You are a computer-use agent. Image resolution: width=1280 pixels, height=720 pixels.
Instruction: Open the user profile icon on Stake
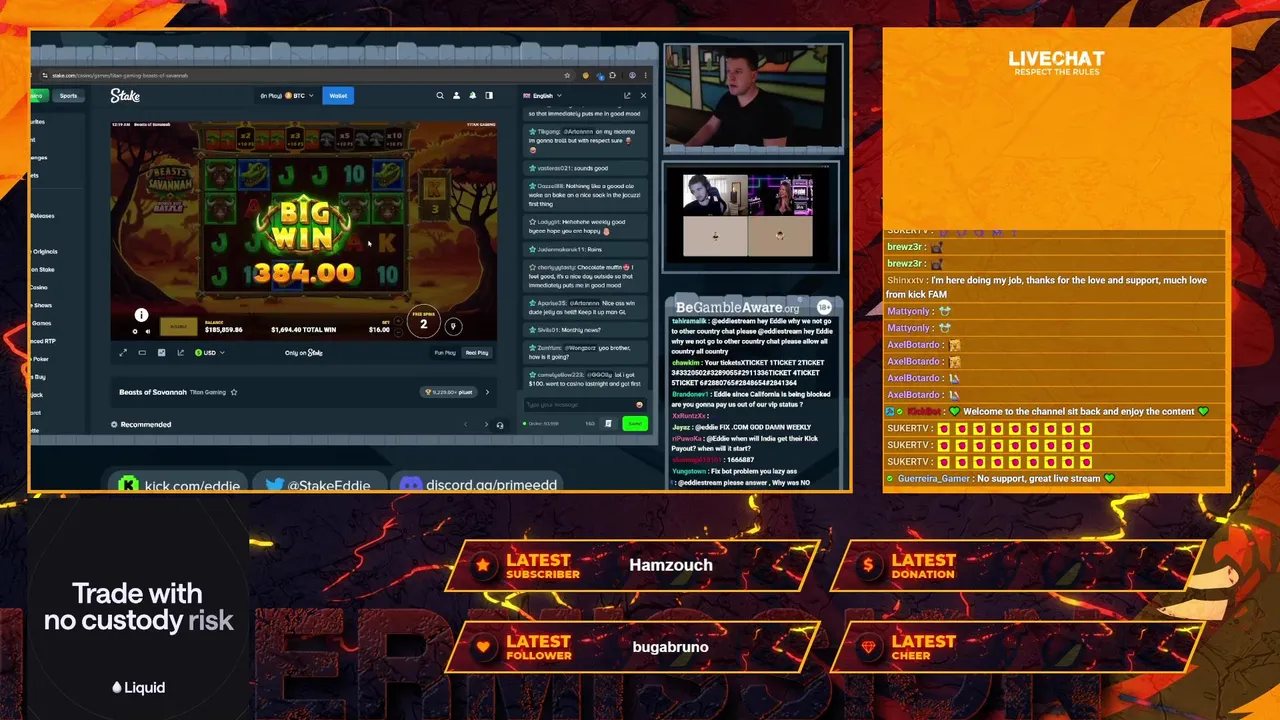[x=456, y=95]
